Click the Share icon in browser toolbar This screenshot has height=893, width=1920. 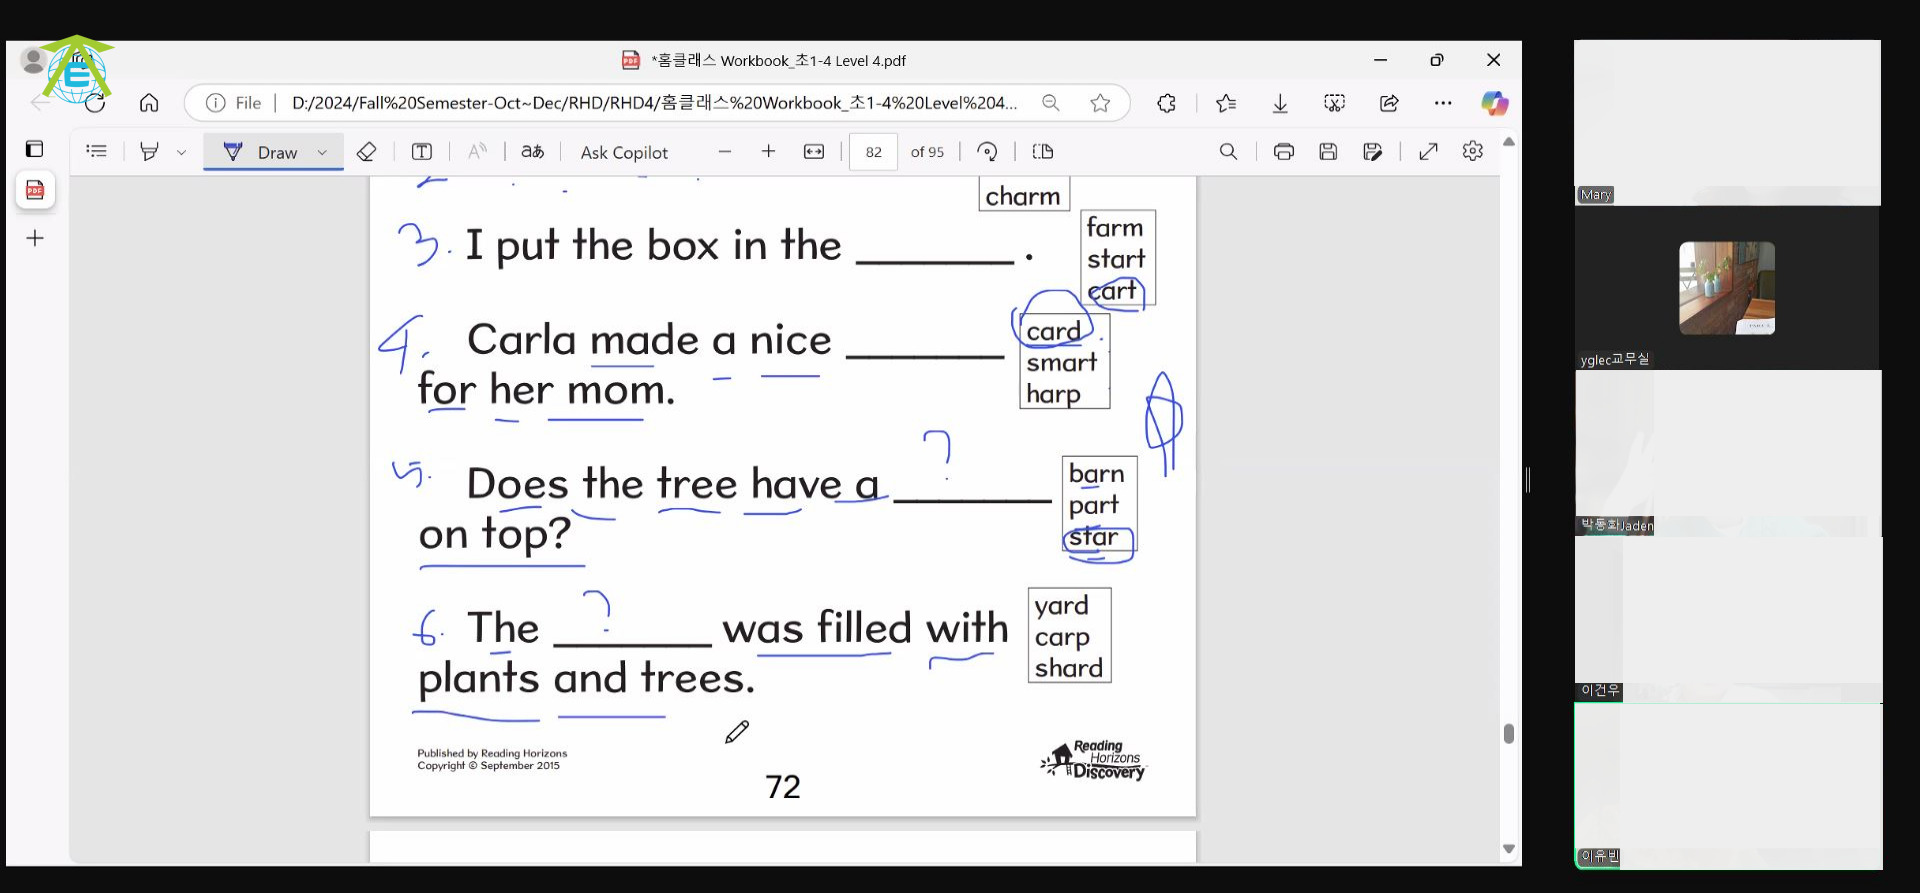pos(1389,103)
